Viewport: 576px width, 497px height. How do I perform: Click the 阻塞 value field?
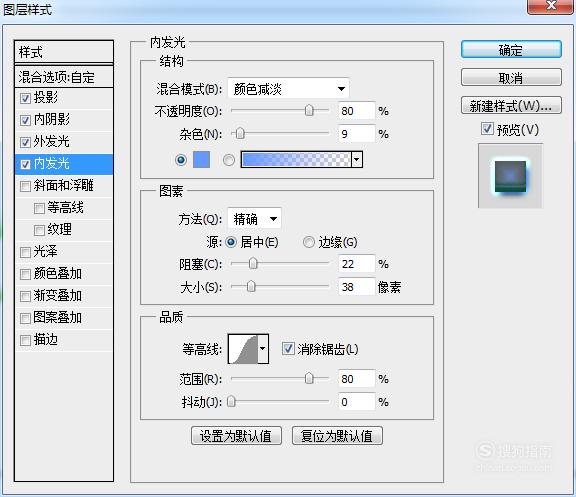click(356, 264)
